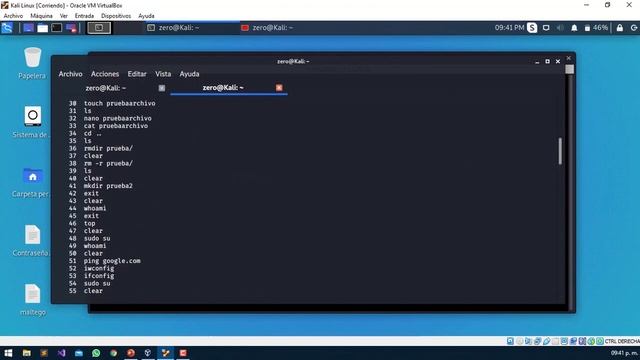This screenshot has width=640, height=360.
Task: Select the active second zero@Kali terminal tab
Action: tap(223, 88)
